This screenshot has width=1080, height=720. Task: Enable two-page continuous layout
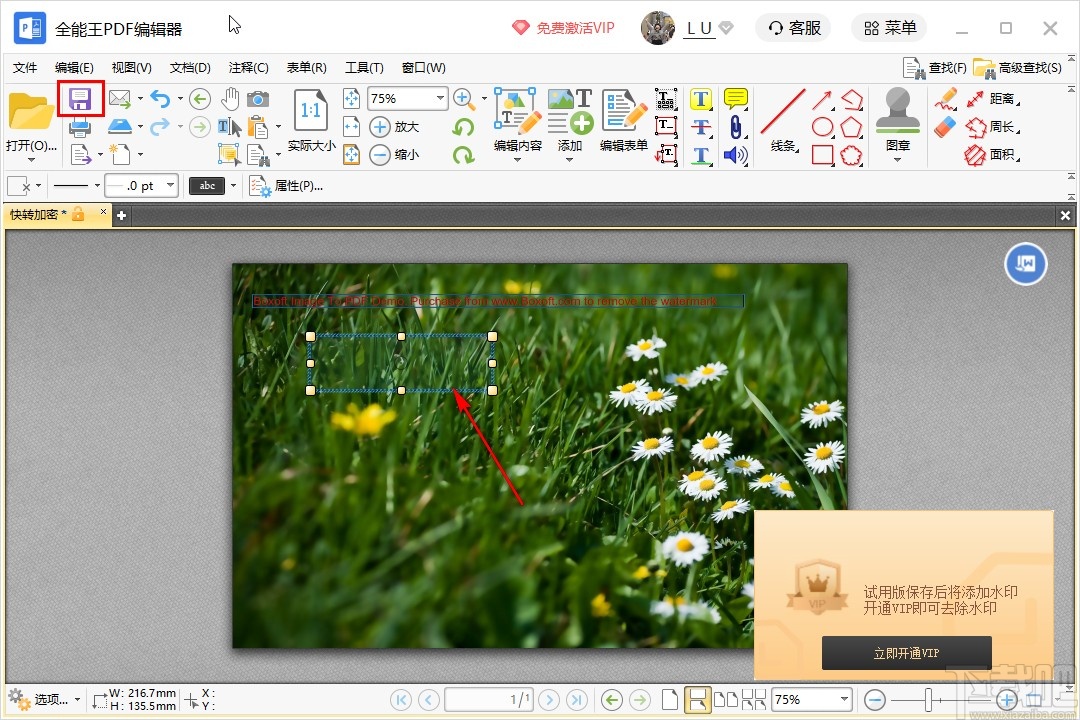pyautogui.click(x=754, y=700)
